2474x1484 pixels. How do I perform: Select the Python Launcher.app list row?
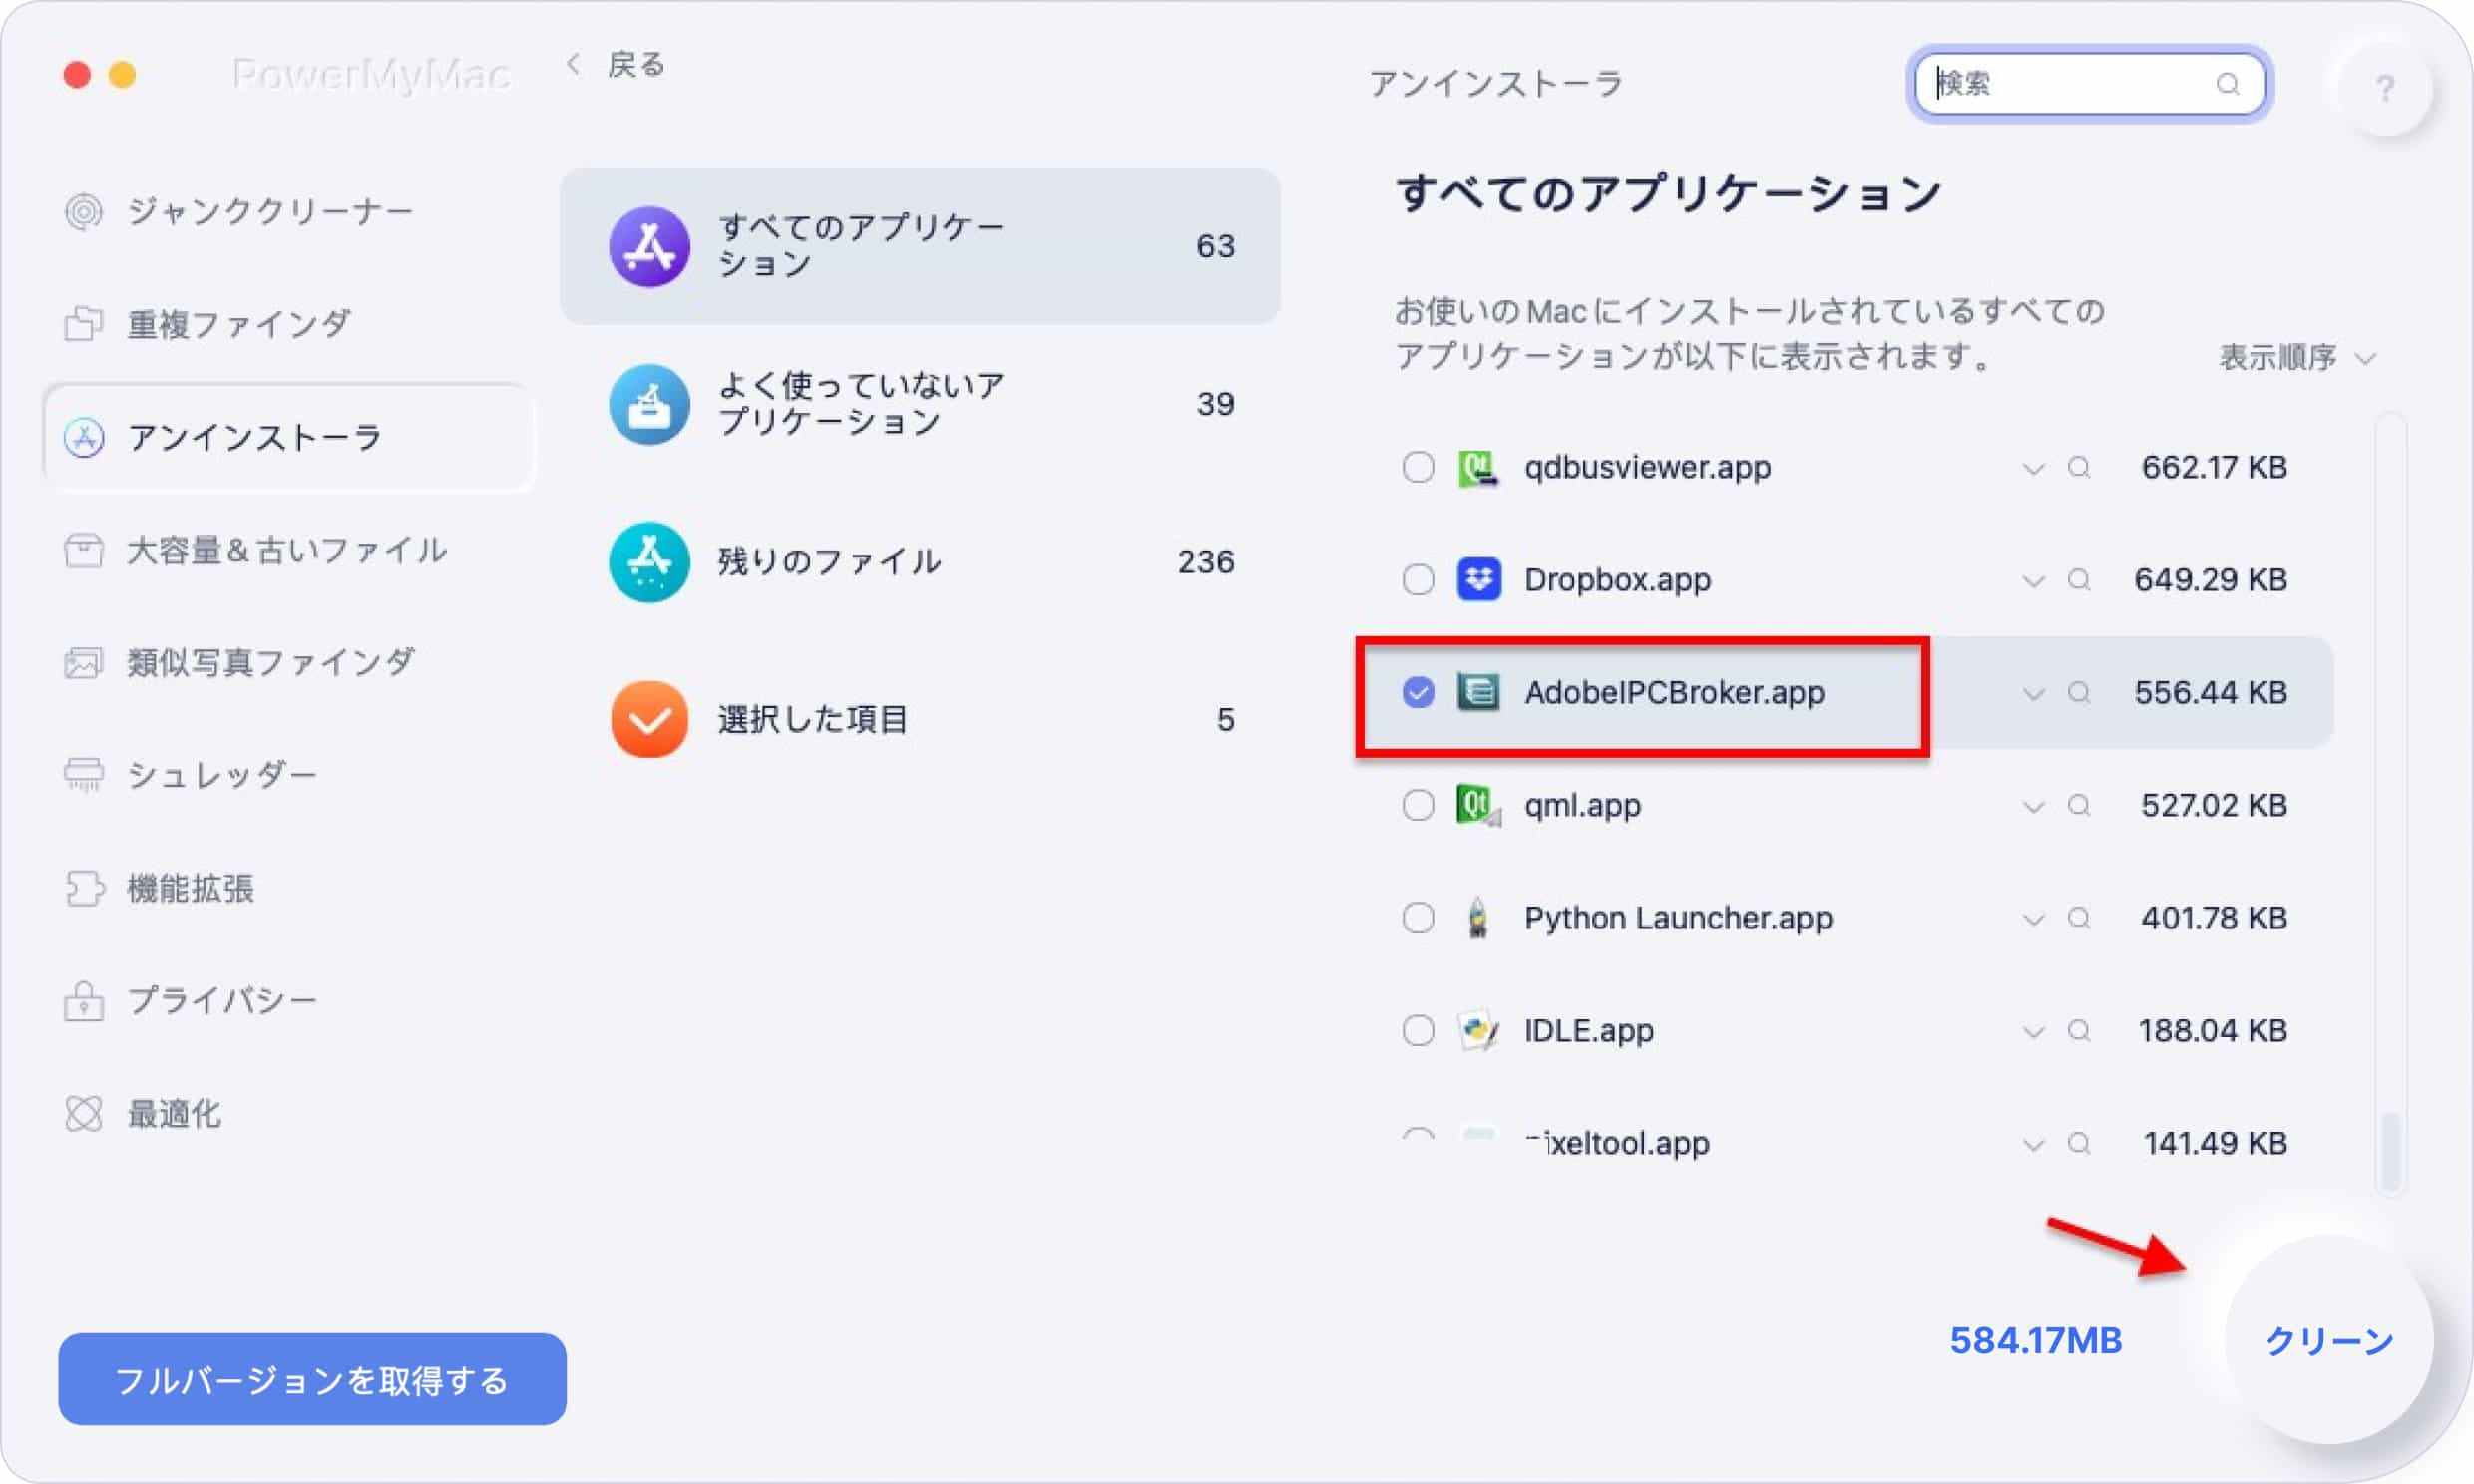pos(1846,918)
